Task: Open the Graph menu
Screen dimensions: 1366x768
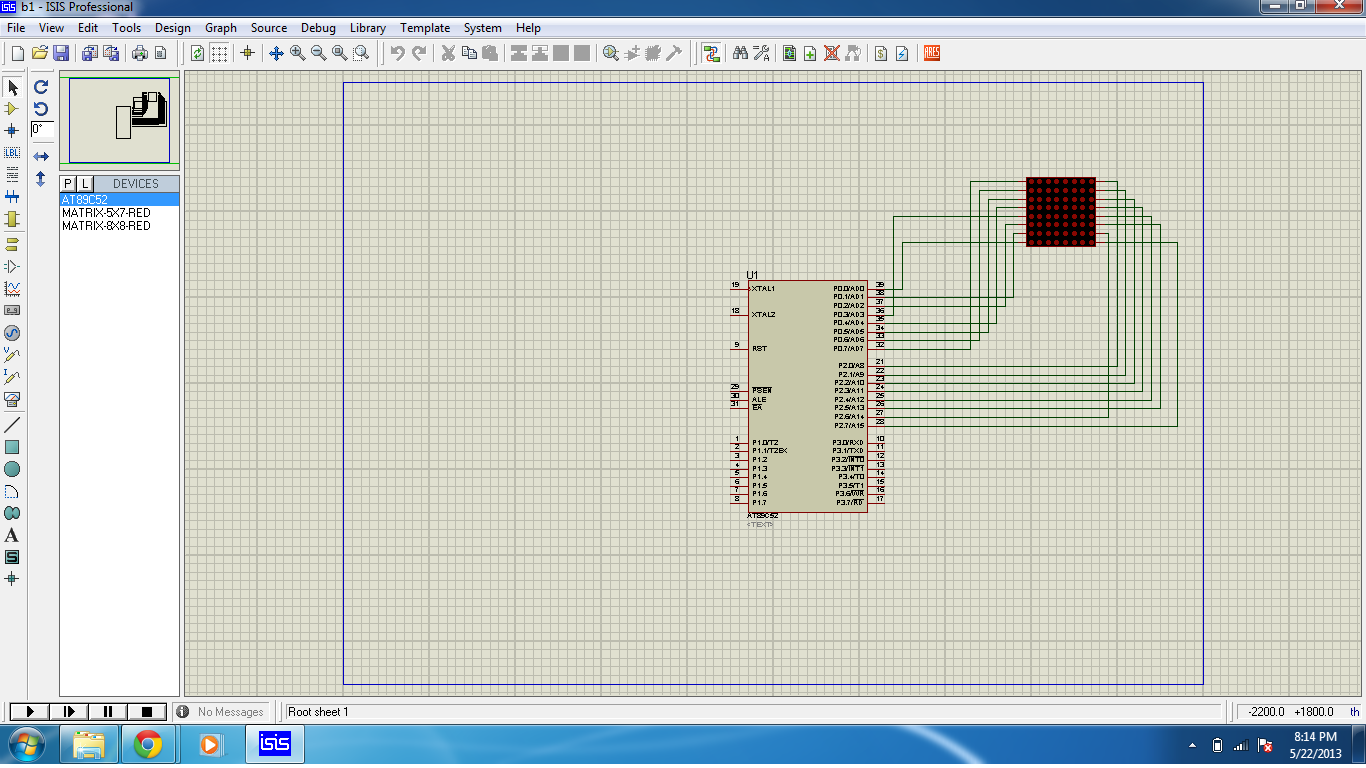Action: tap(221, 28)
